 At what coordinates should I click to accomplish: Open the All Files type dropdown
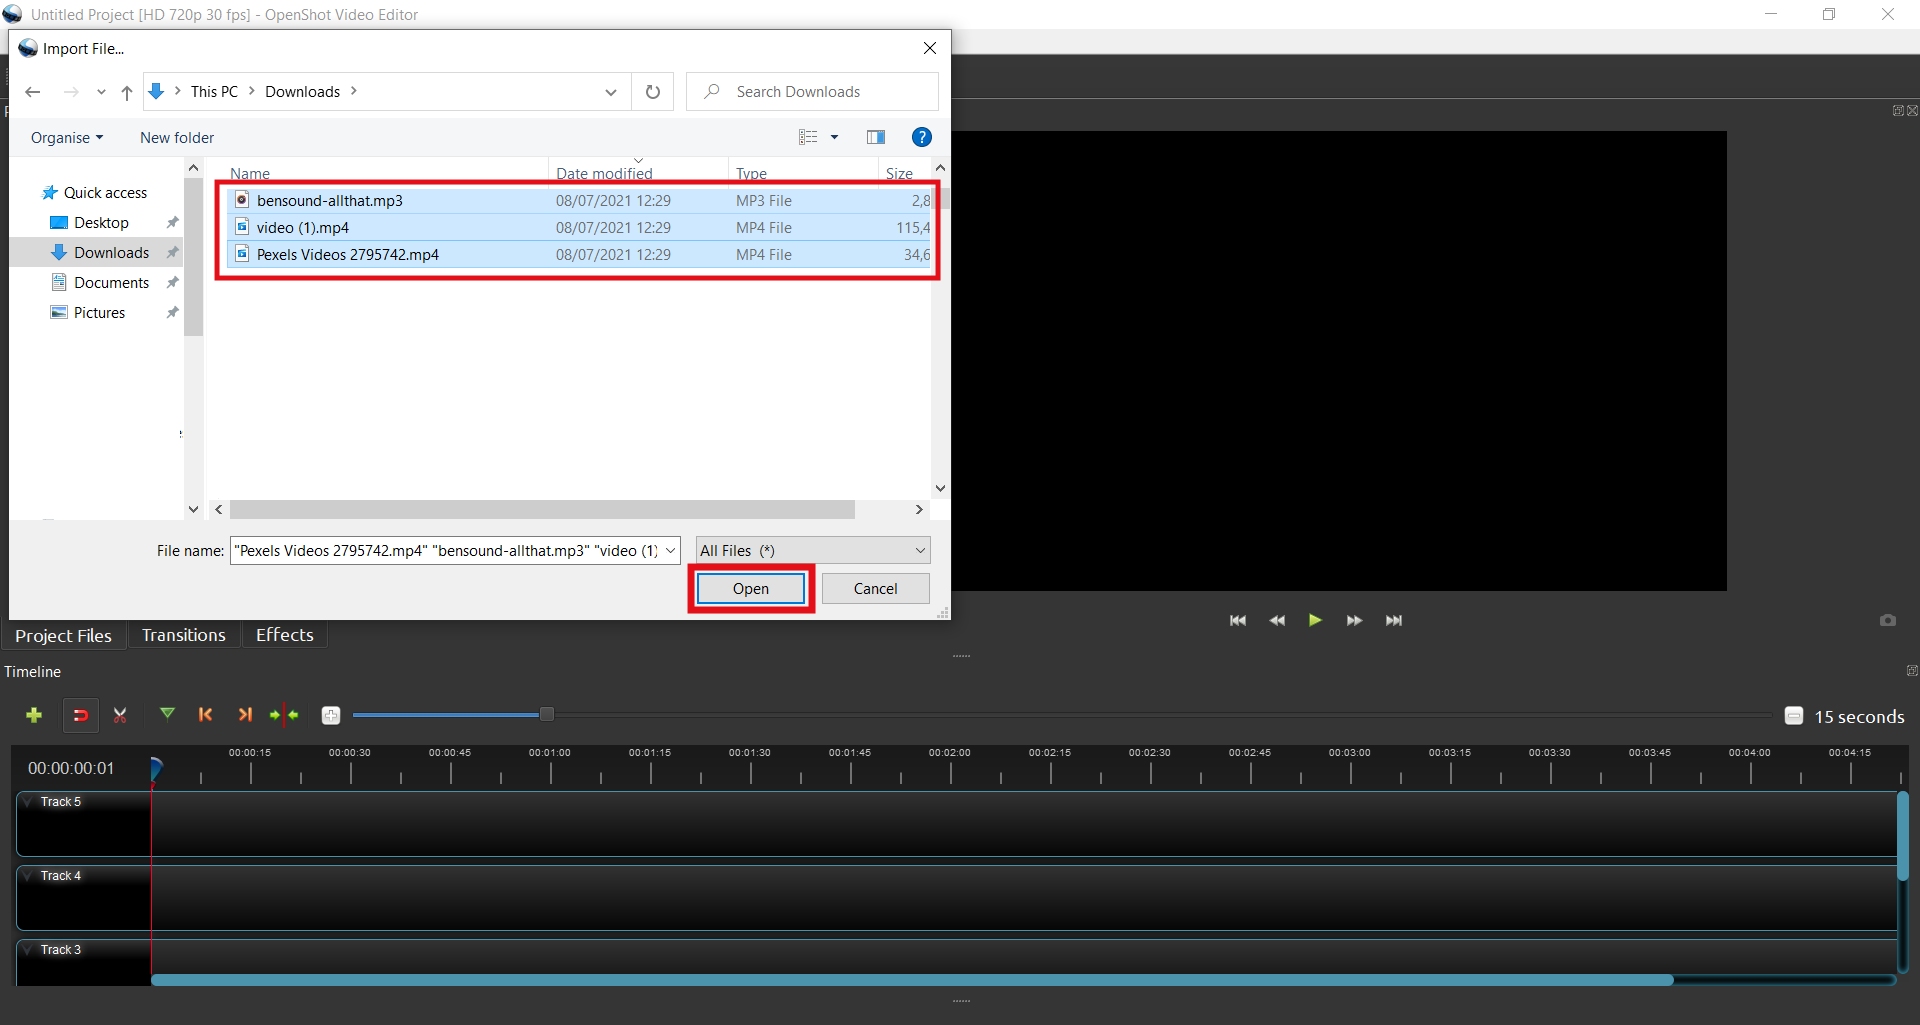pyautogui.click(x=813, y=550)
